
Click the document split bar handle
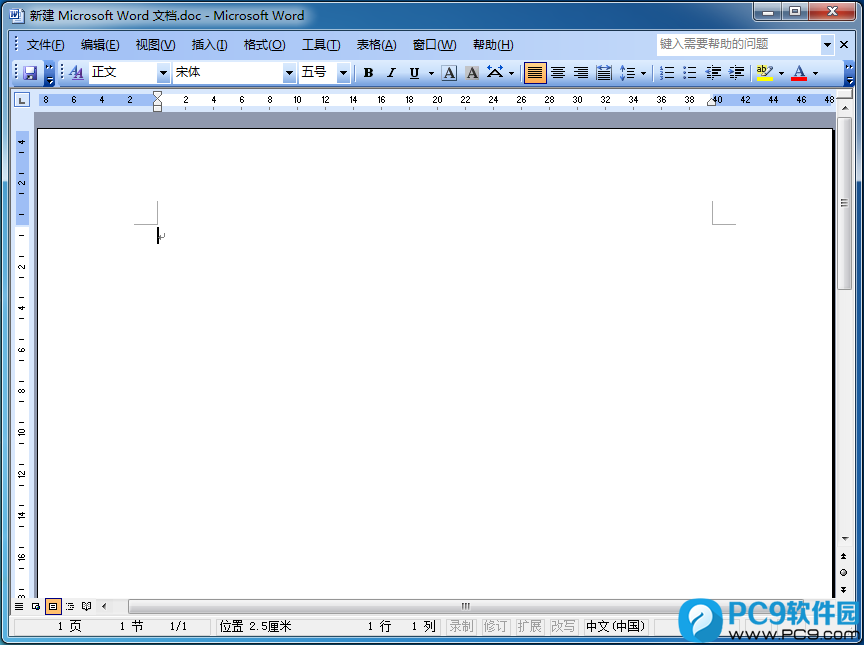844,96
